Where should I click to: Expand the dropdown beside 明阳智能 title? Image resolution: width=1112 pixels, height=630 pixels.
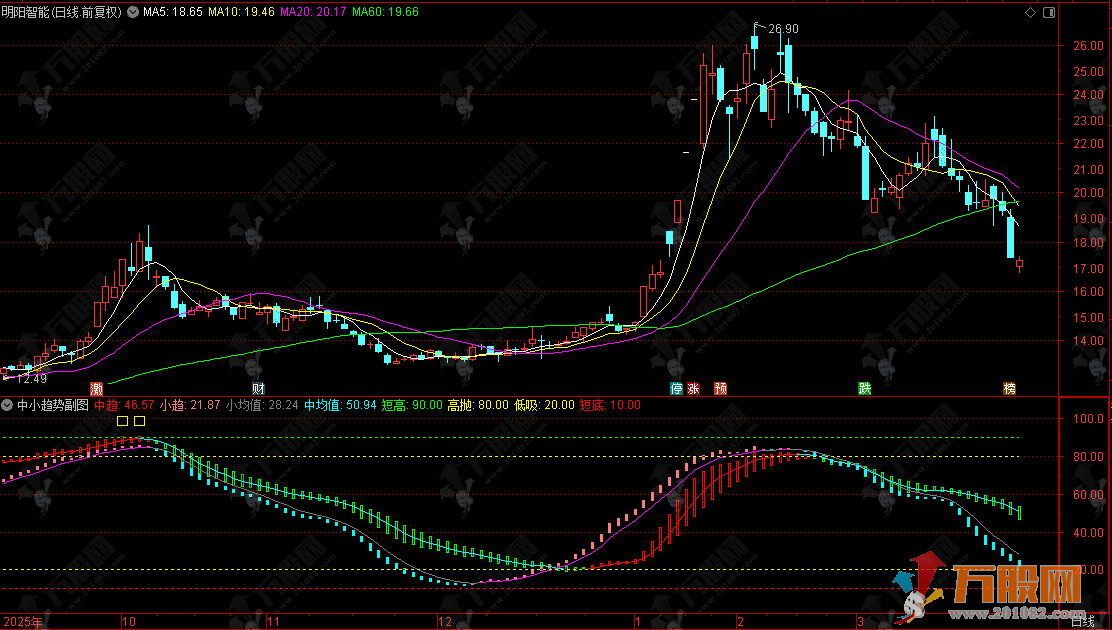click(134, 13)
